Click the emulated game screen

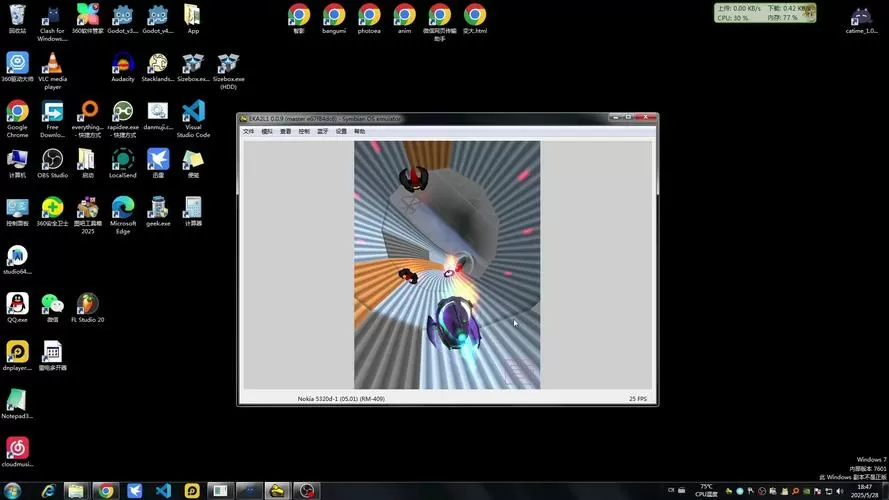pyautogui.click(x=447, y=265)
